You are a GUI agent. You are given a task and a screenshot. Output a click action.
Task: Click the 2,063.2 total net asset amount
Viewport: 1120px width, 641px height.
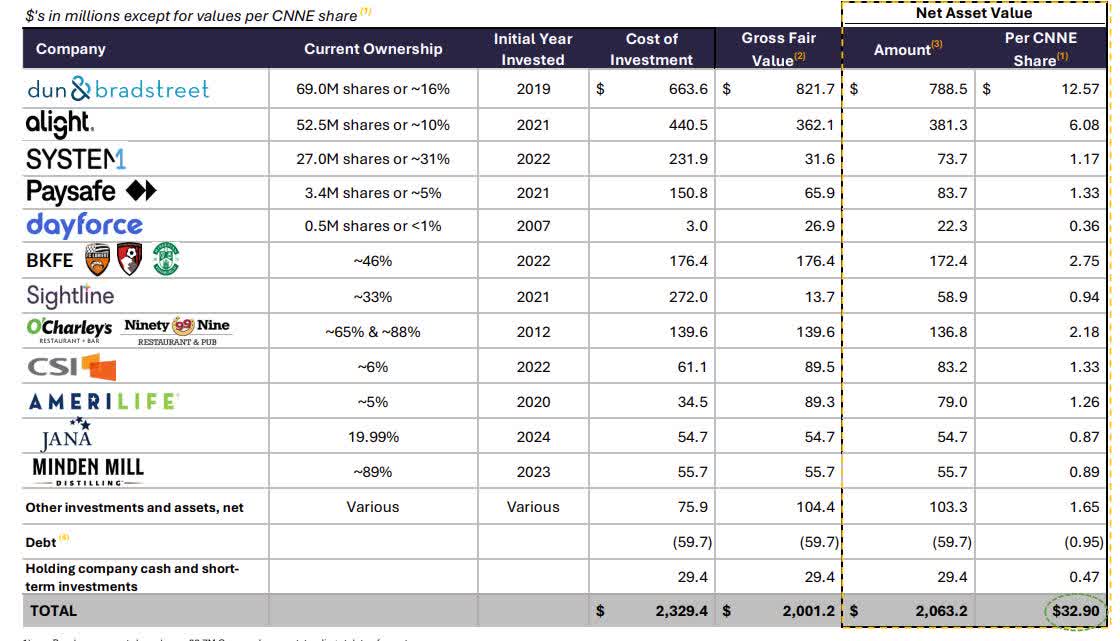tap(941, 611)
